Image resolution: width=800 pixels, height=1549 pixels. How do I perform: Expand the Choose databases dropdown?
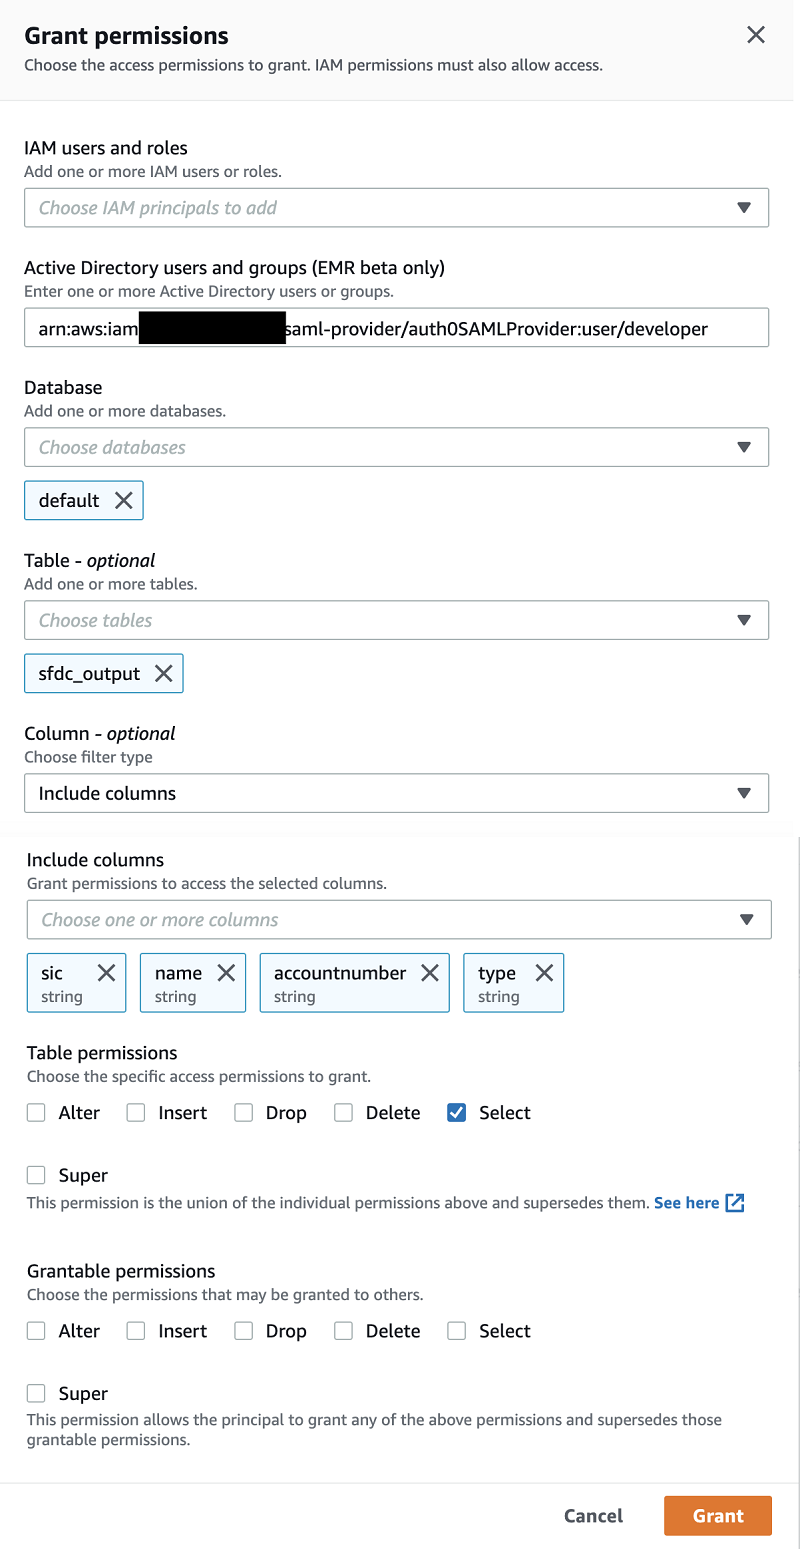(396, 447)
